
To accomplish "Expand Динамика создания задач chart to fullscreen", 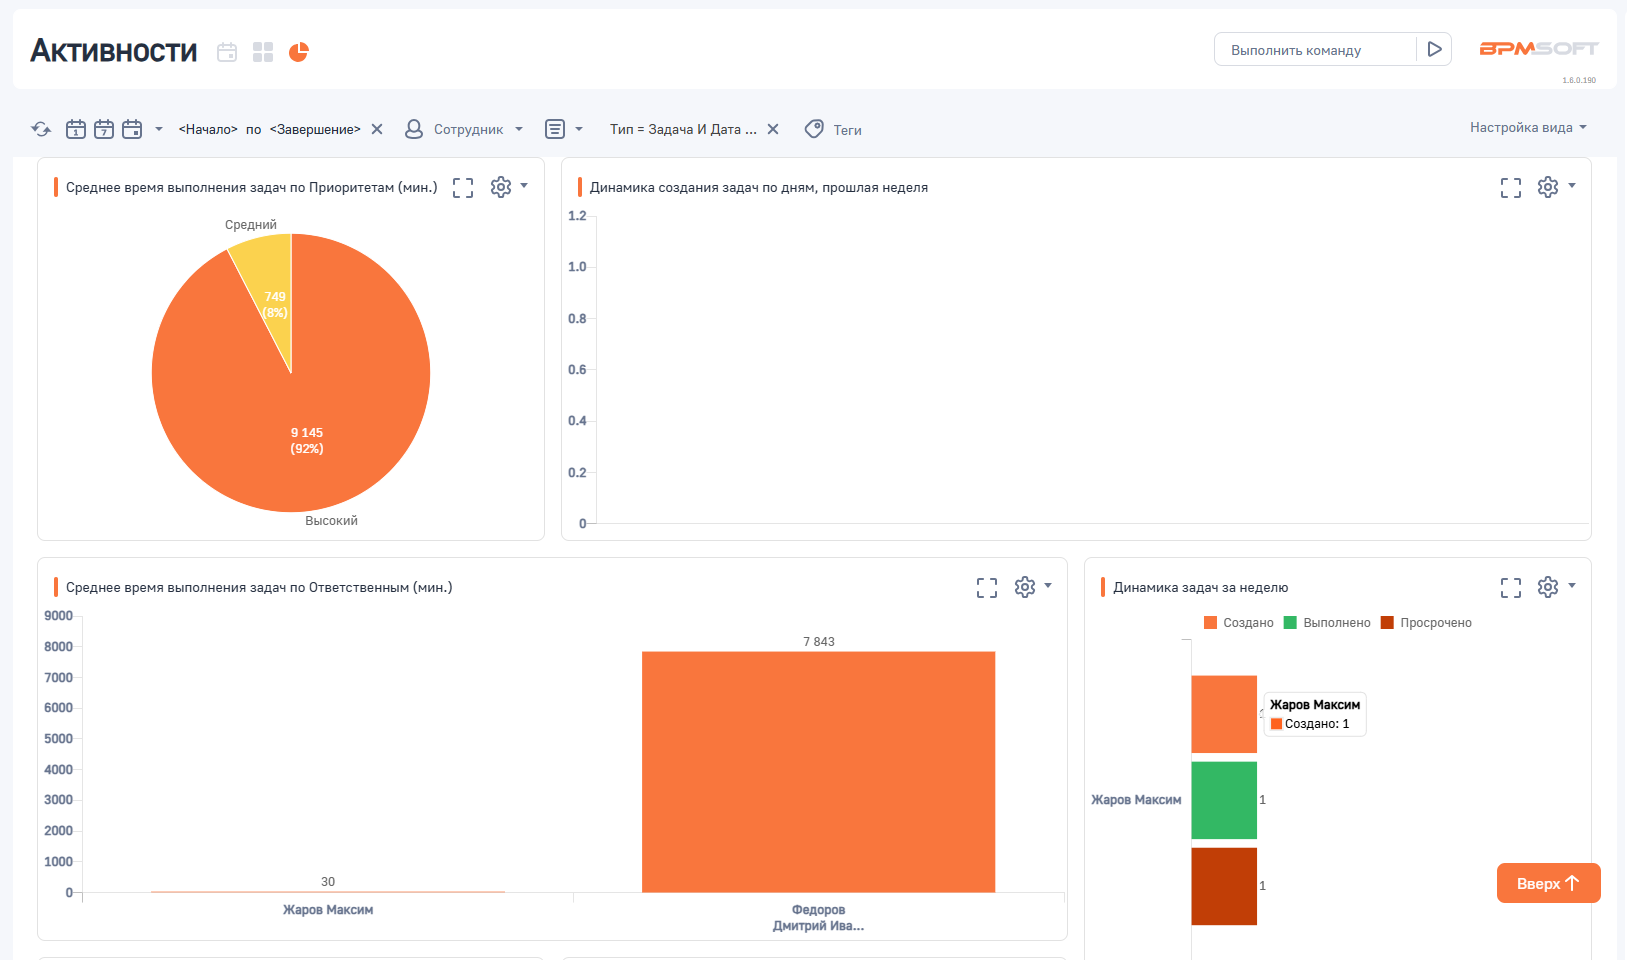I will 1510,187.
